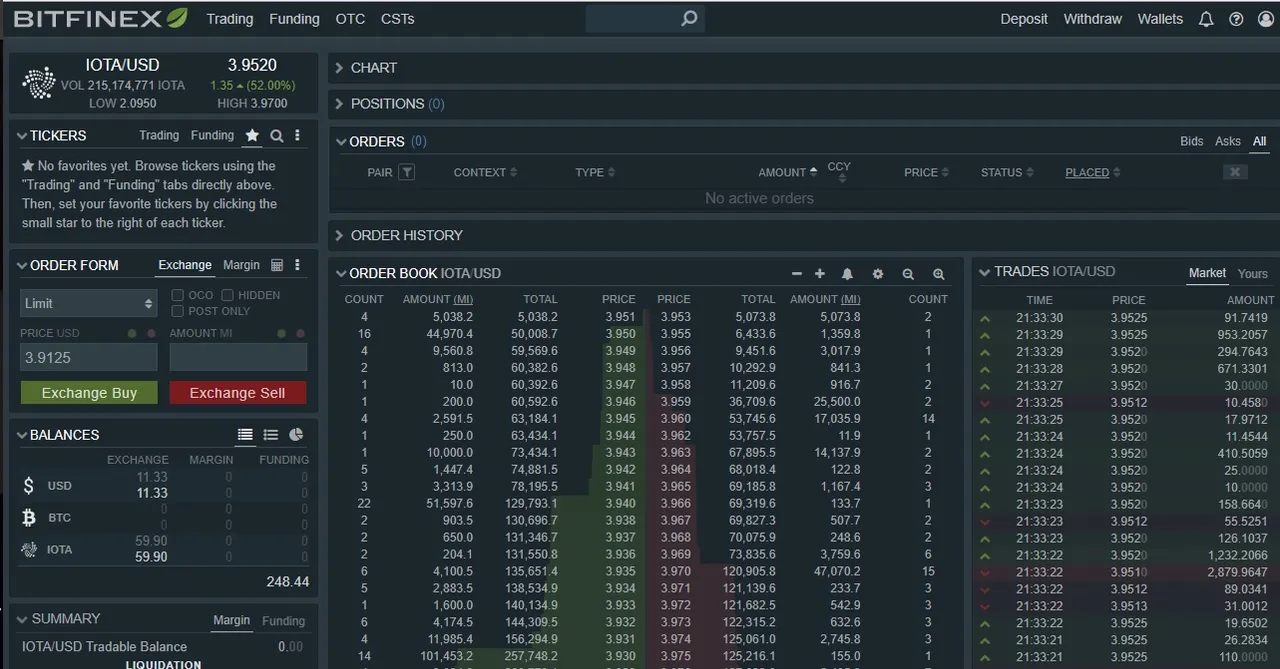Open the Limit order type dropdown

[89, 303]
